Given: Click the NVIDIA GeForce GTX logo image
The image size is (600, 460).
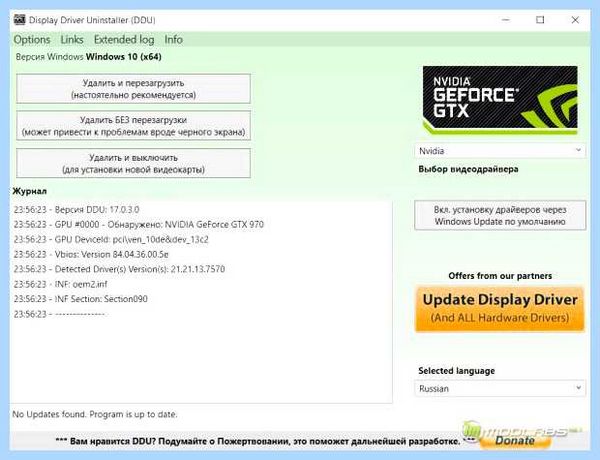Looking at the screenshot, I should pos(500,100).
